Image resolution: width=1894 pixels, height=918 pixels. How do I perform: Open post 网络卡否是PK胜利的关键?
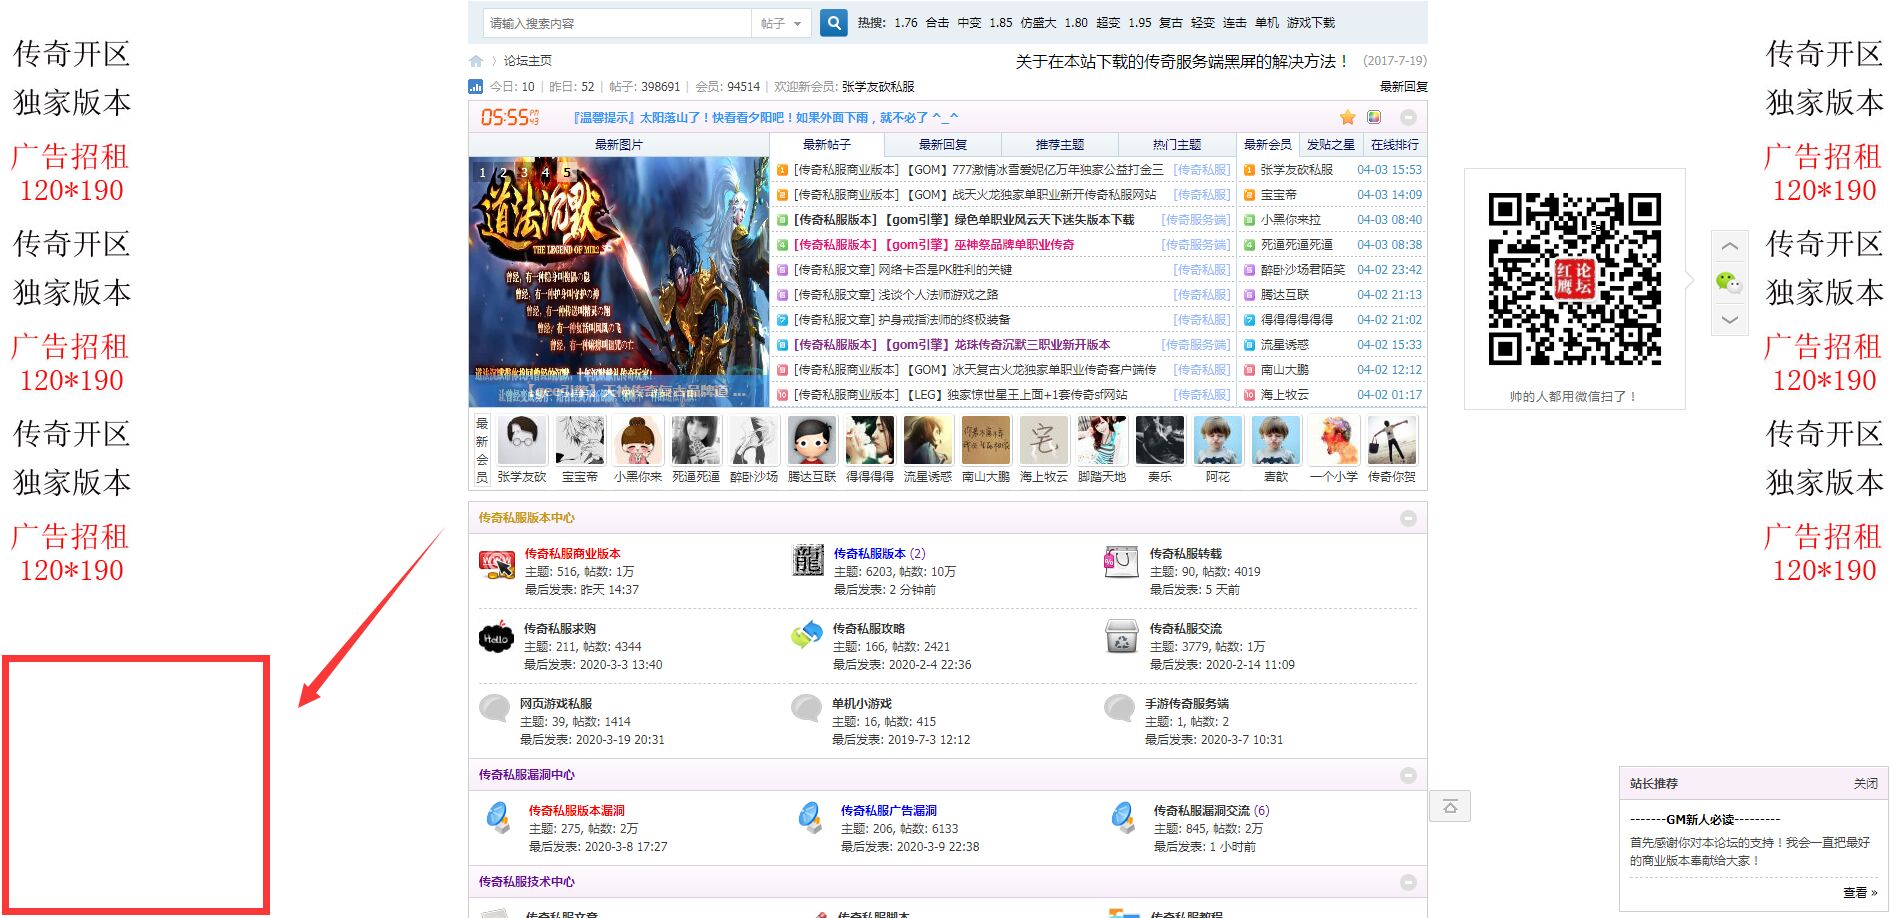(945, 270)
